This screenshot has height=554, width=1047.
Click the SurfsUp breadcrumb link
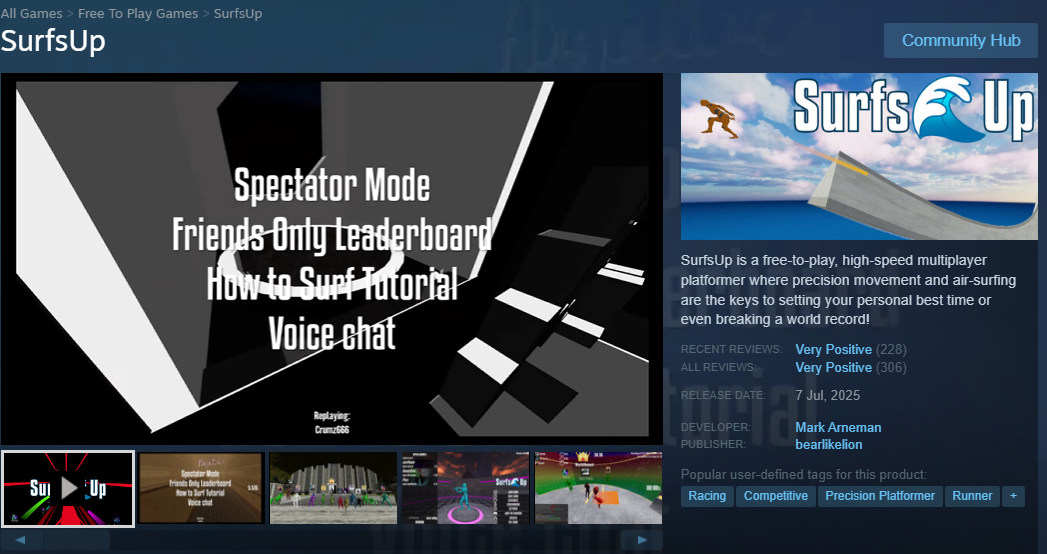238,13
